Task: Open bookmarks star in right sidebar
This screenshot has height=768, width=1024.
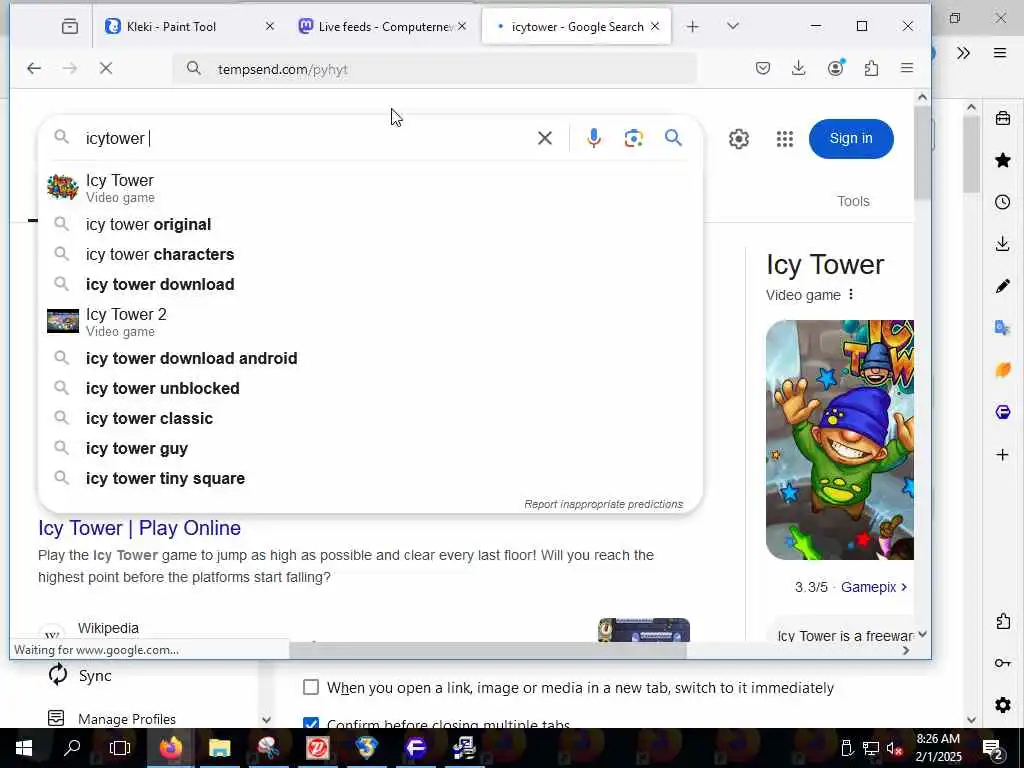Action: (x=1002, y=160)
